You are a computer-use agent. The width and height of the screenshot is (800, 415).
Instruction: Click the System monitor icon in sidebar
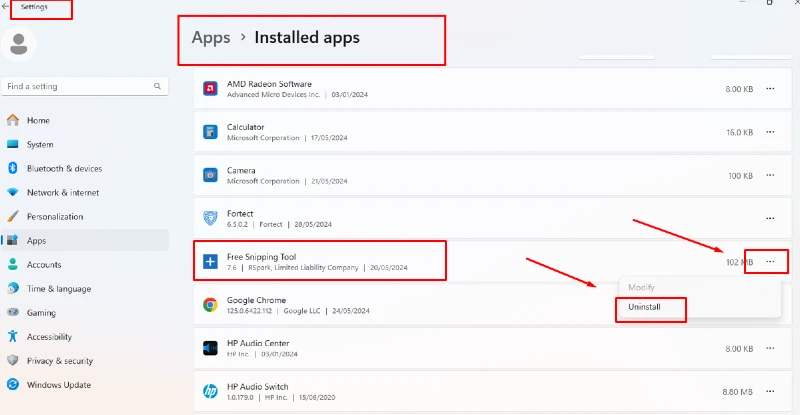[x=13, y=144]
